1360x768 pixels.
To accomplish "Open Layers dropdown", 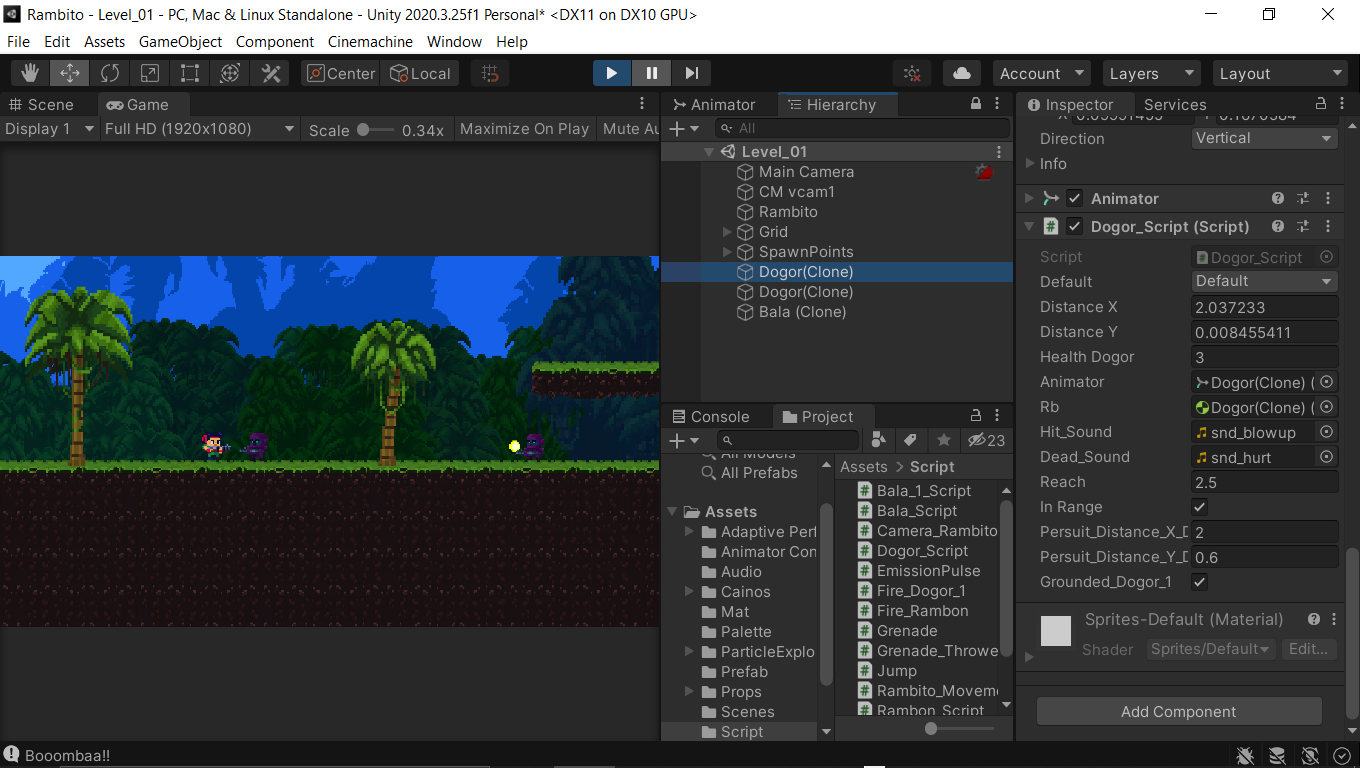I will 1151,73.
